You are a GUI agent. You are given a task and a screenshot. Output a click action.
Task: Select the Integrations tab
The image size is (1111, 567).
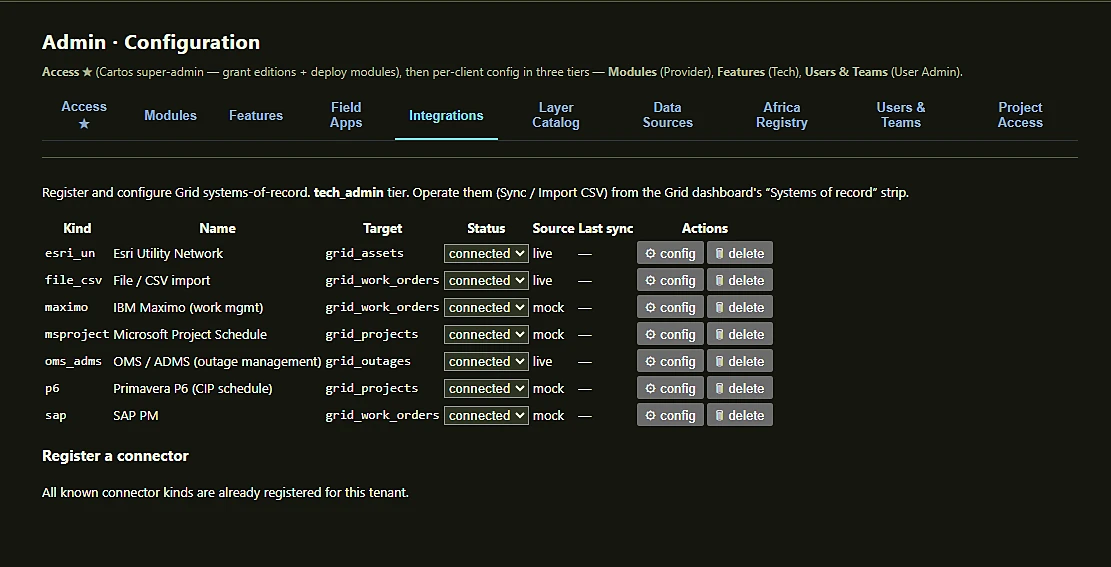446,115
